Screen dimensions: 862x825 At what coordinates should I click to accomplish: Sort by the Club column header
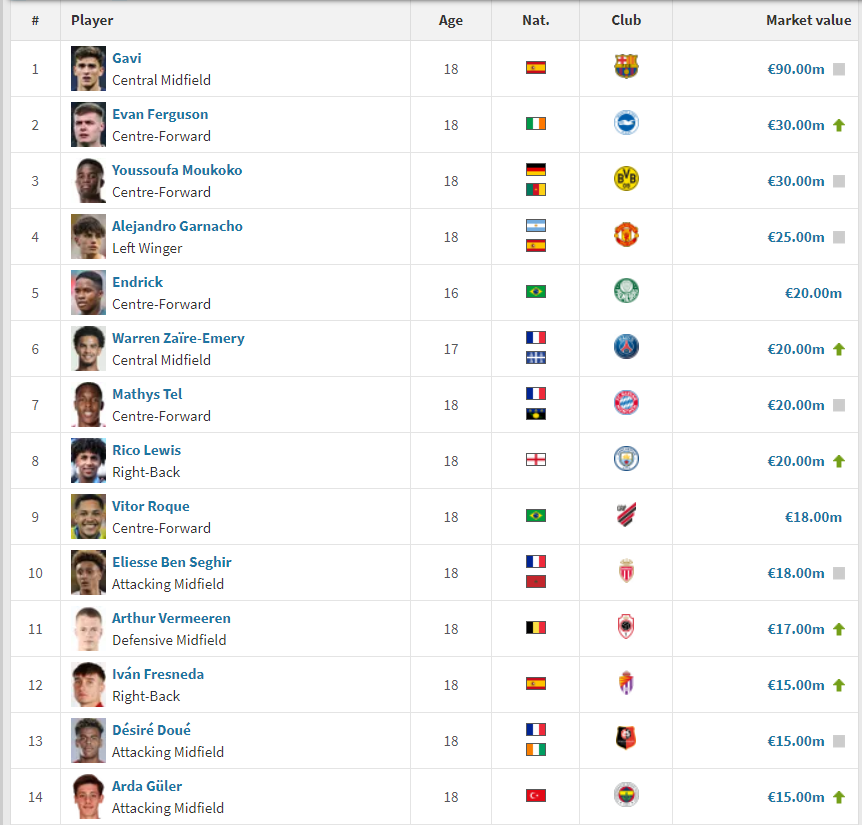(626, 20)
